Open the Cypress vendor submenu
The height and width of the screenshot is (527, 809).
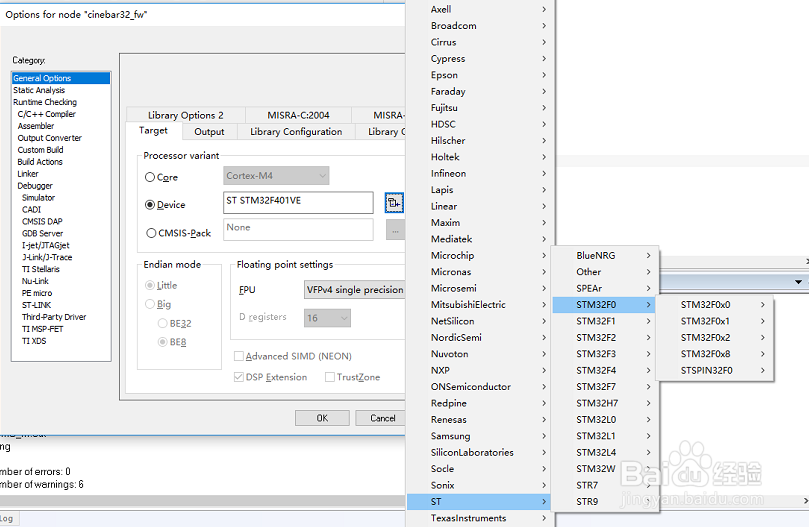point(479,59)
